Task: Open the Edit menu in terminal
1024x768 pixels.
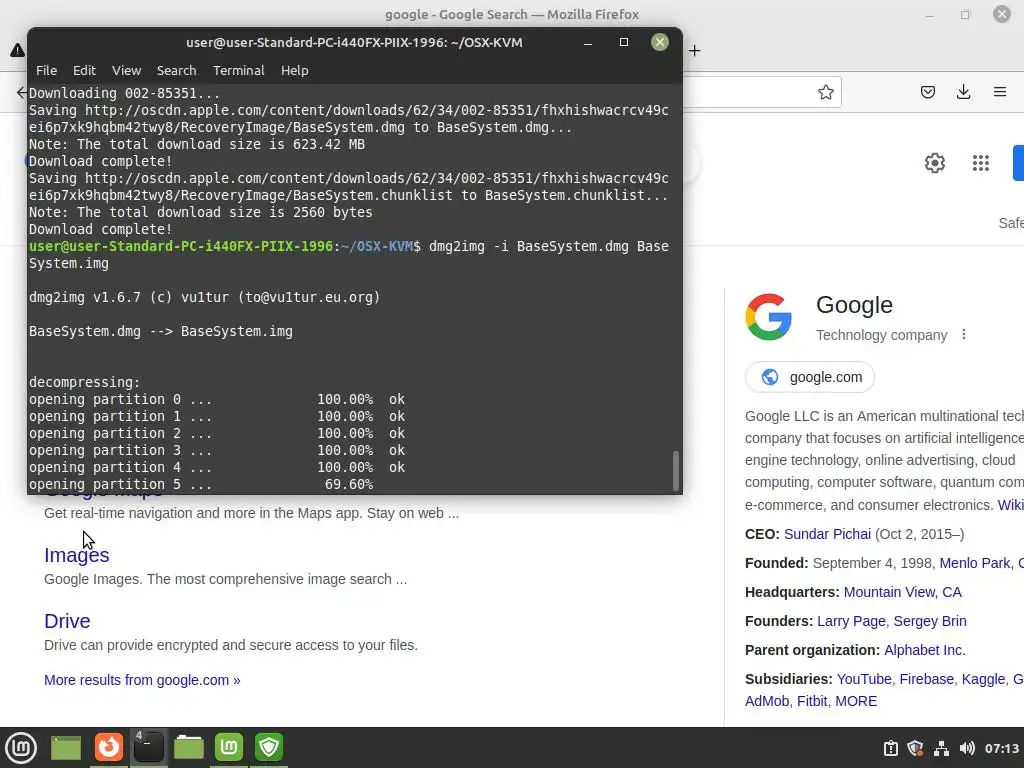Action: (84, 71)
